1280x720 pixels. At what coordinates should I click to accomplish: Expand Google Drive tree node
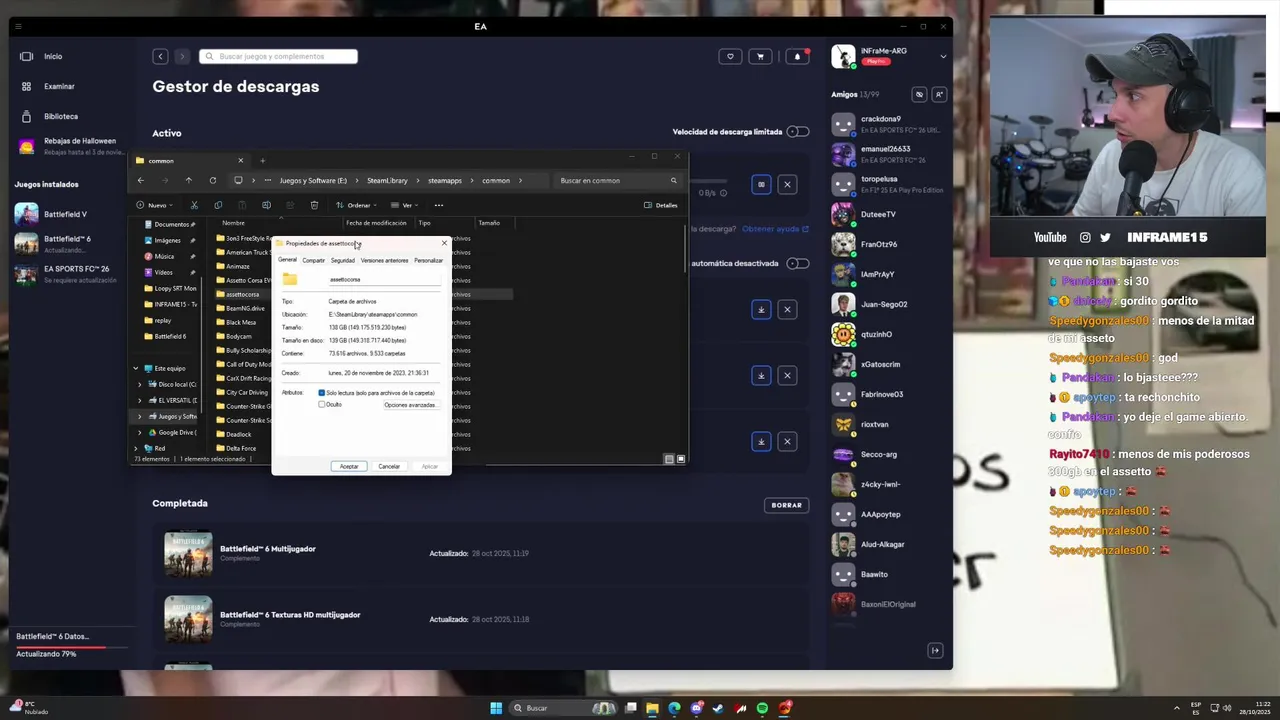[140, 432]
